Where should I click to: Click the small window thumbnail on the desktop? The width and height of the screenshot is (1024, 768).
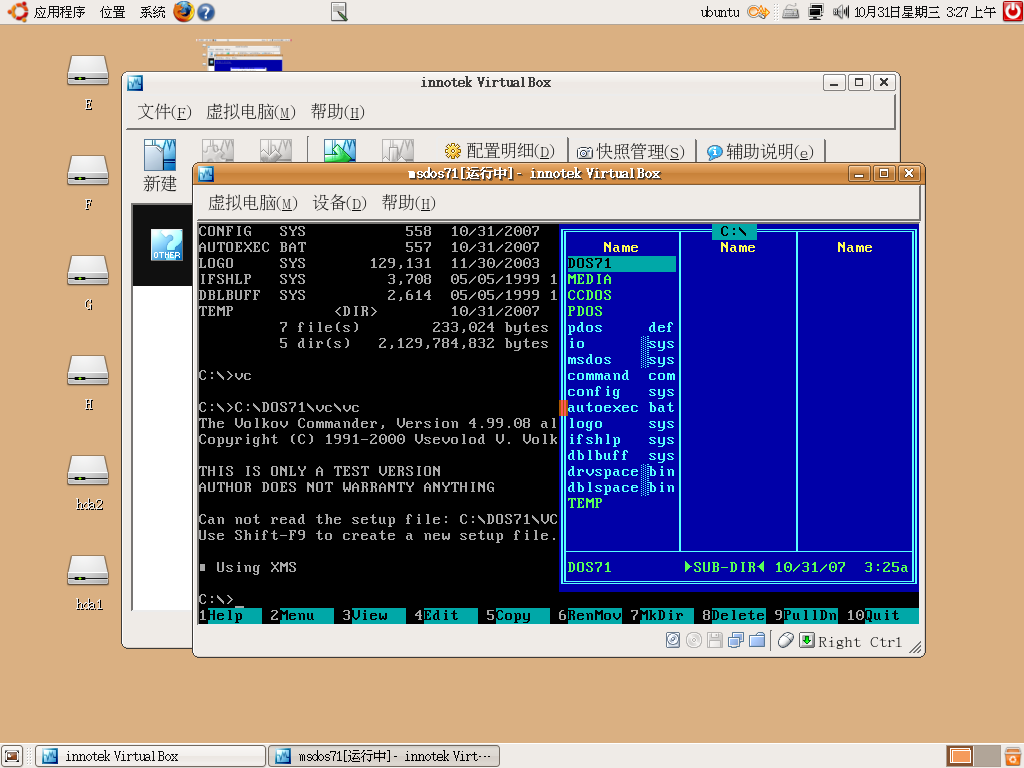pyautogui.click(x=244, y=55)
